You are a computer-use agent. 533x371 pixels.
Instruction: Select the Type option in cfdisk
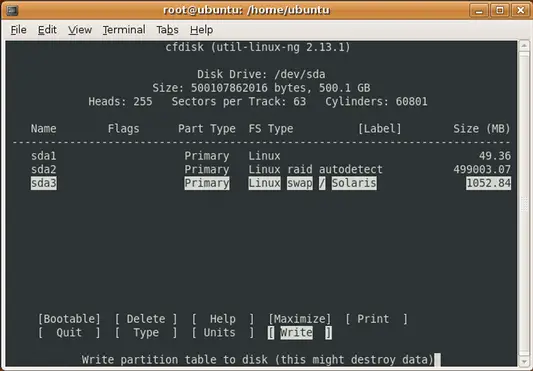(146, 333)
